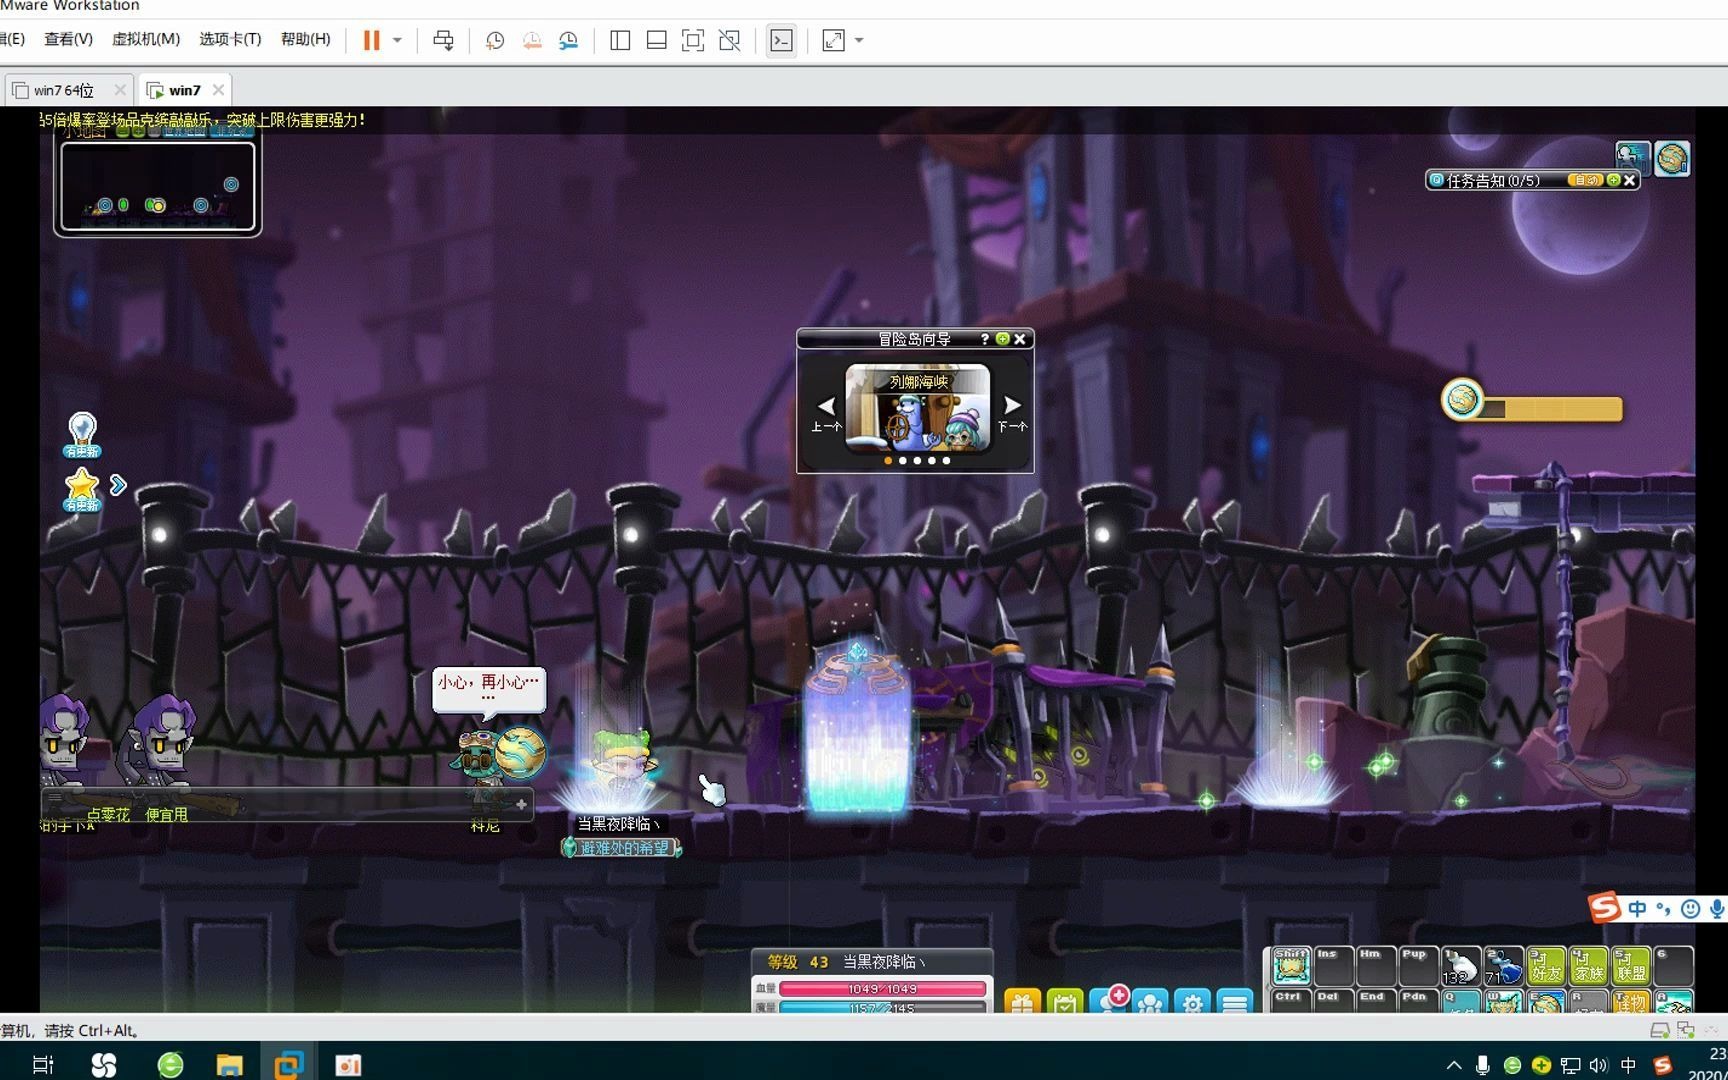Revert the VM to the previous snapshot

532,40
